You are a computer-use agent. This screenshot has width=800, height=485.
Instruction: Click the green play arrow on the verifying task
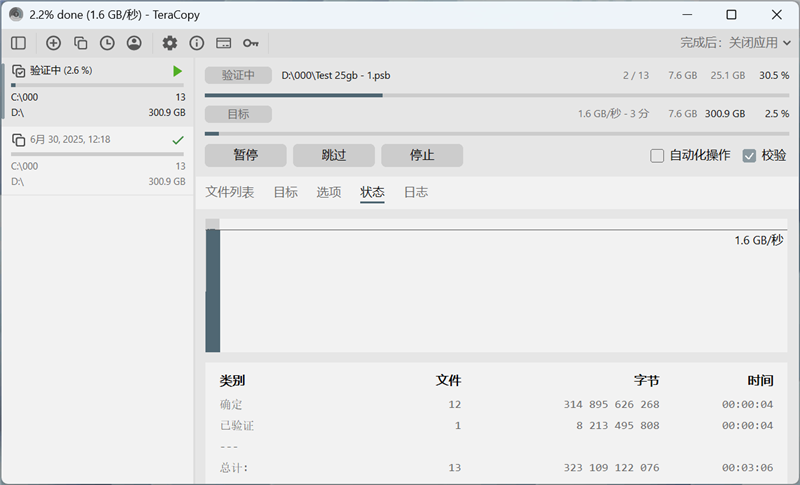click(177, 71)
